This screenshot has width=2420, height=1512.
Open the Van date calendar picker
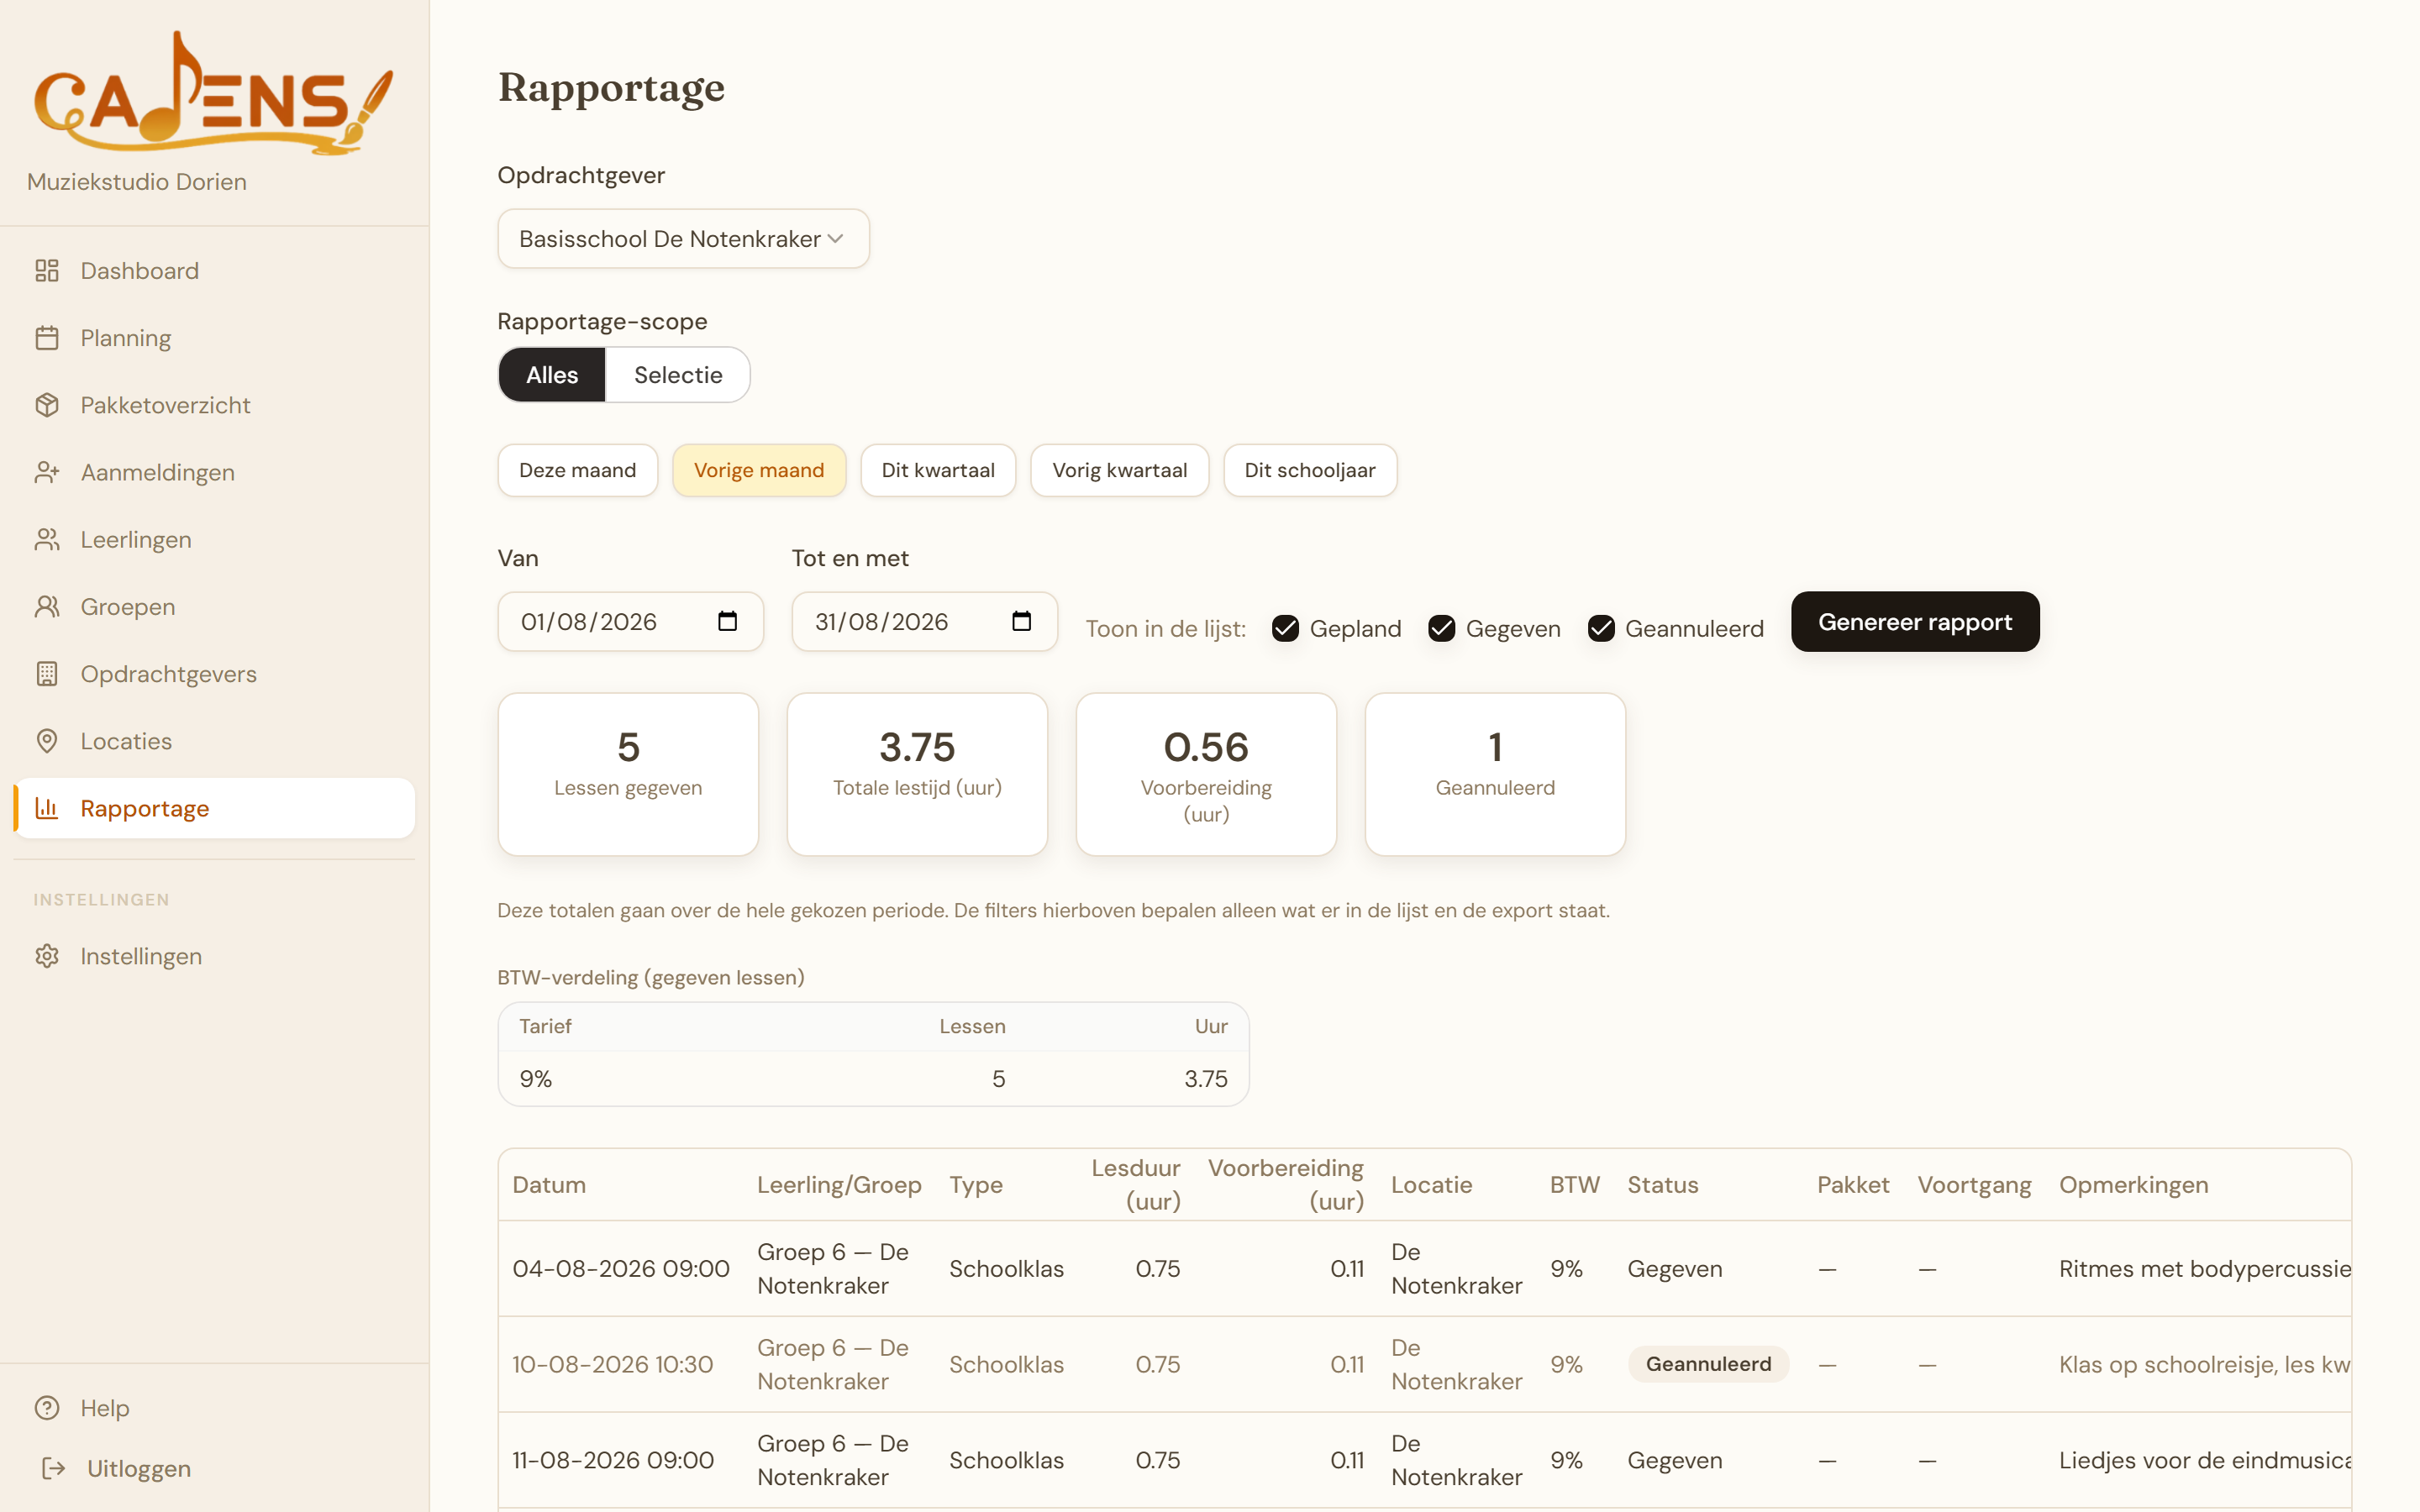click(727, 621)
